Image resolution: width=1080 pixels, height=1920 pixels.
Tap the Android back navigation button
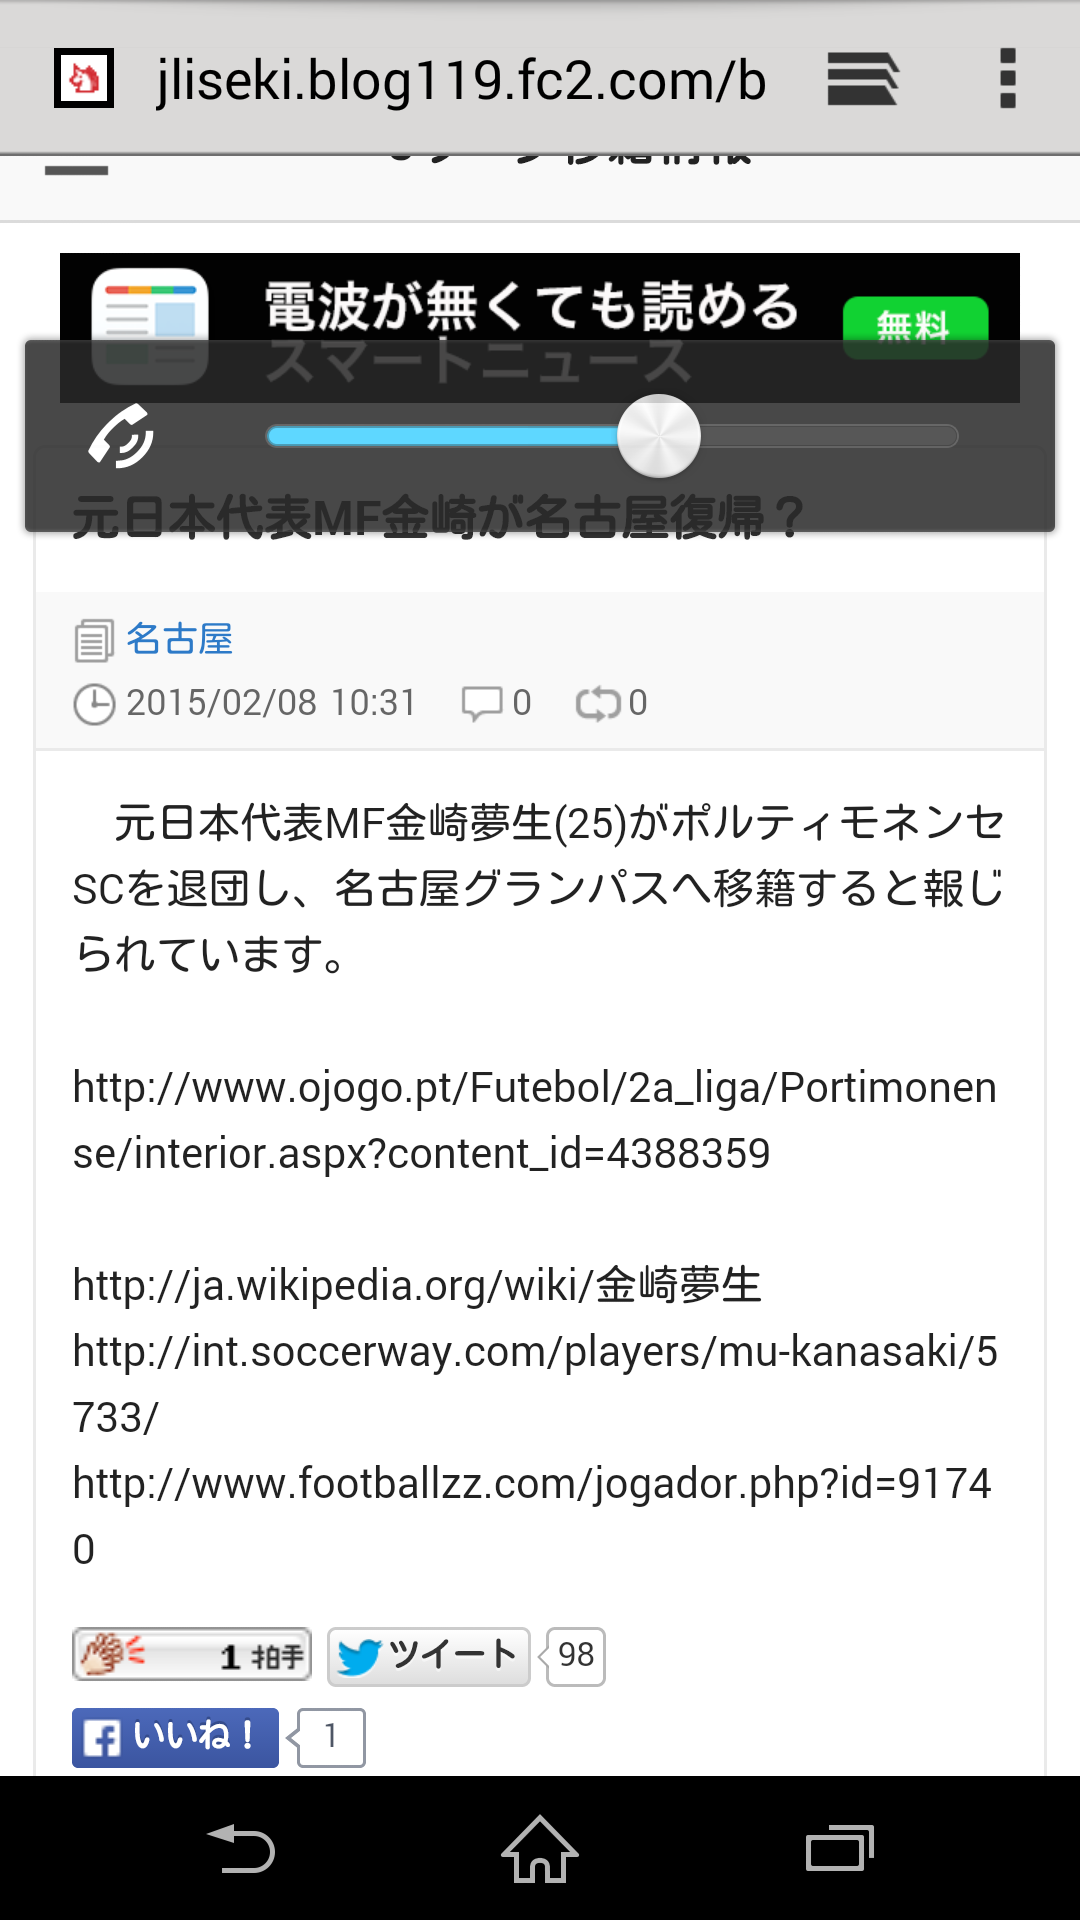pos(240,1848)
